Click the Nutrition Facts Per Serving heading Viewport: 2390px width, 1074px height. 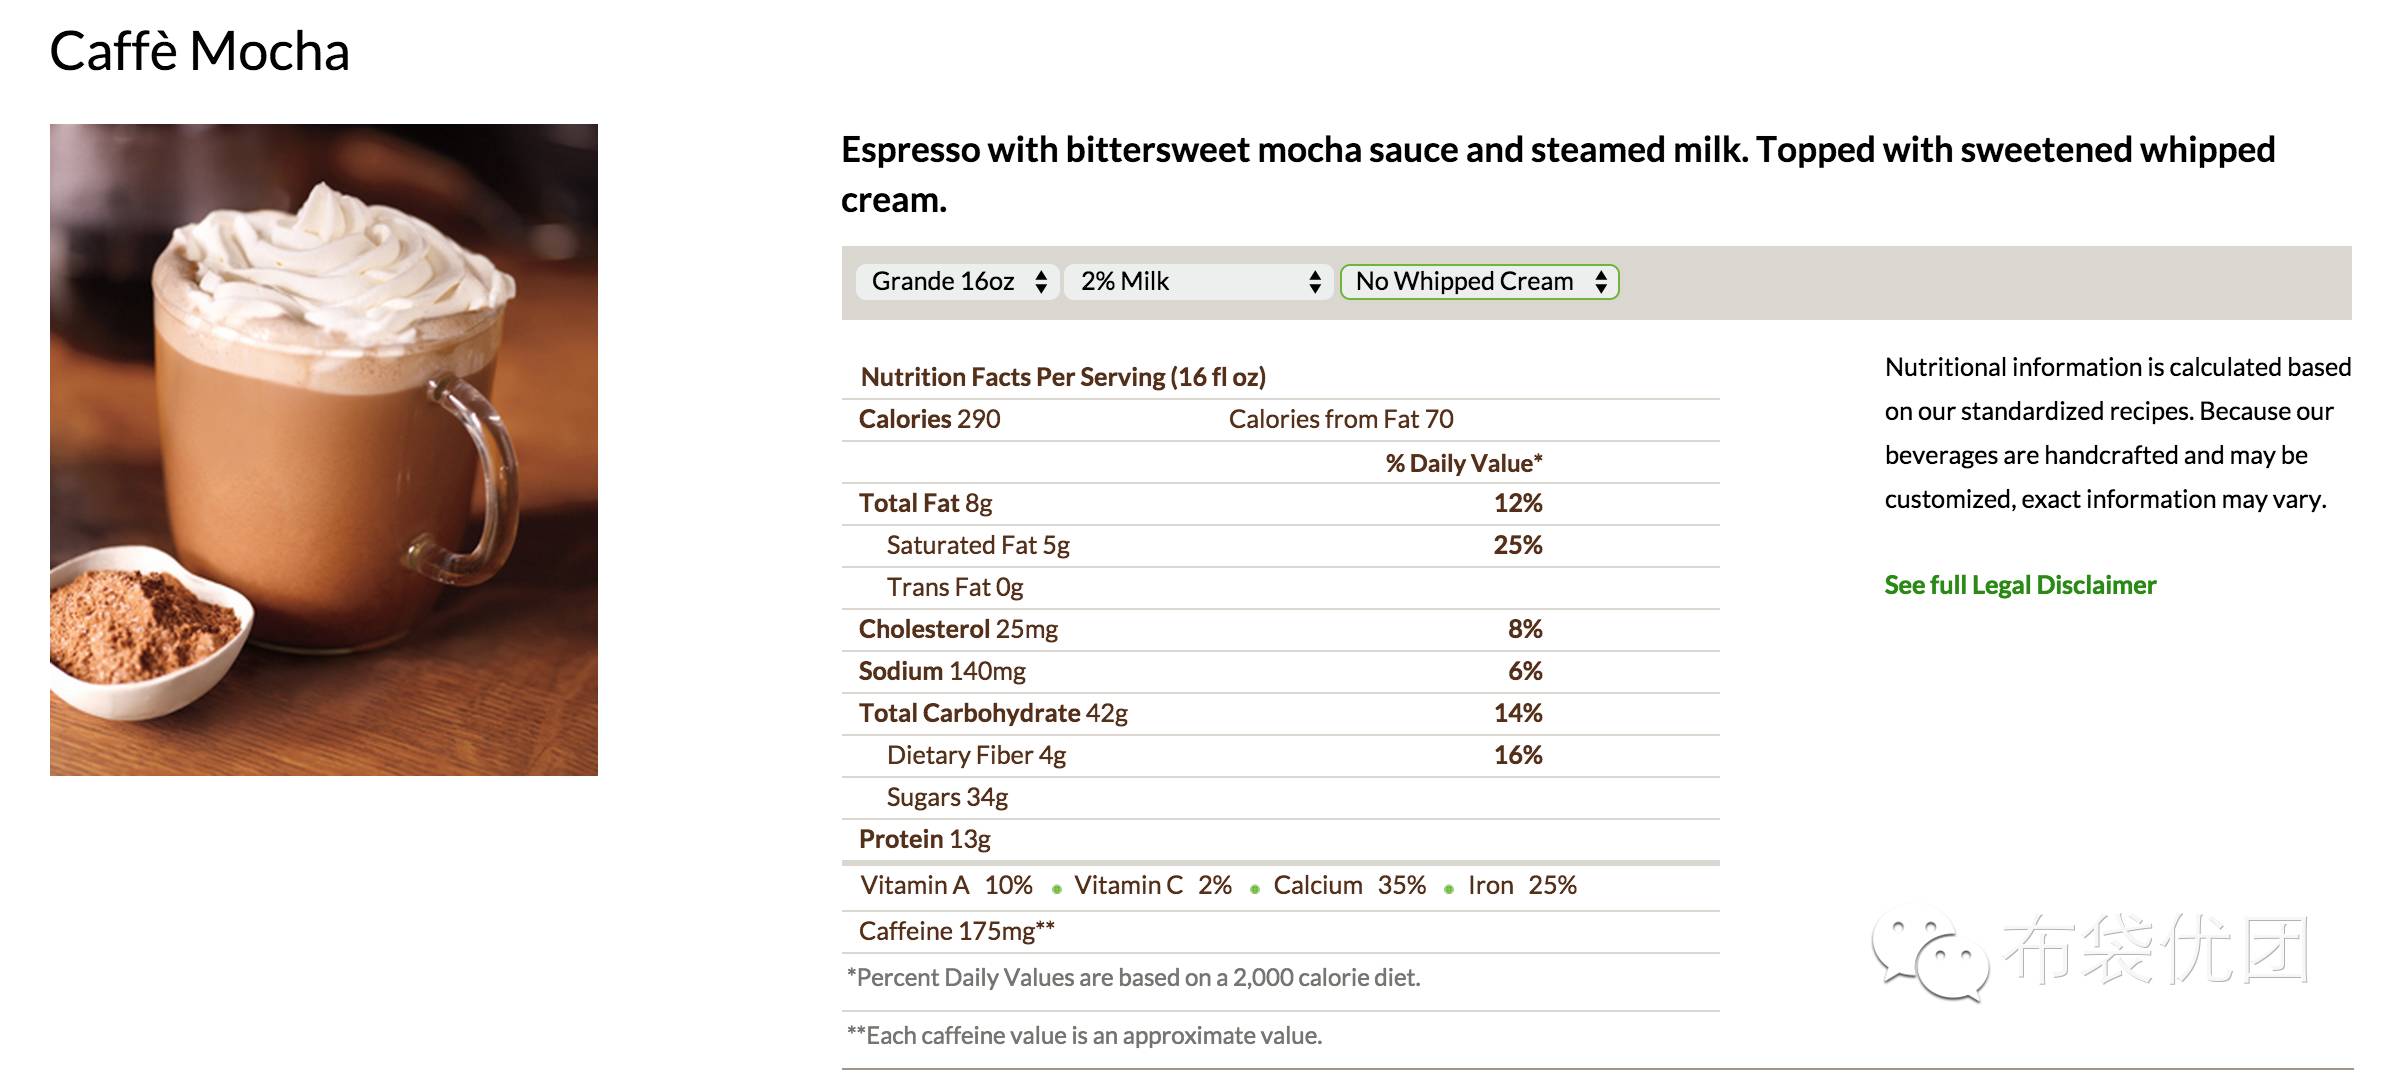point(1063,377)
